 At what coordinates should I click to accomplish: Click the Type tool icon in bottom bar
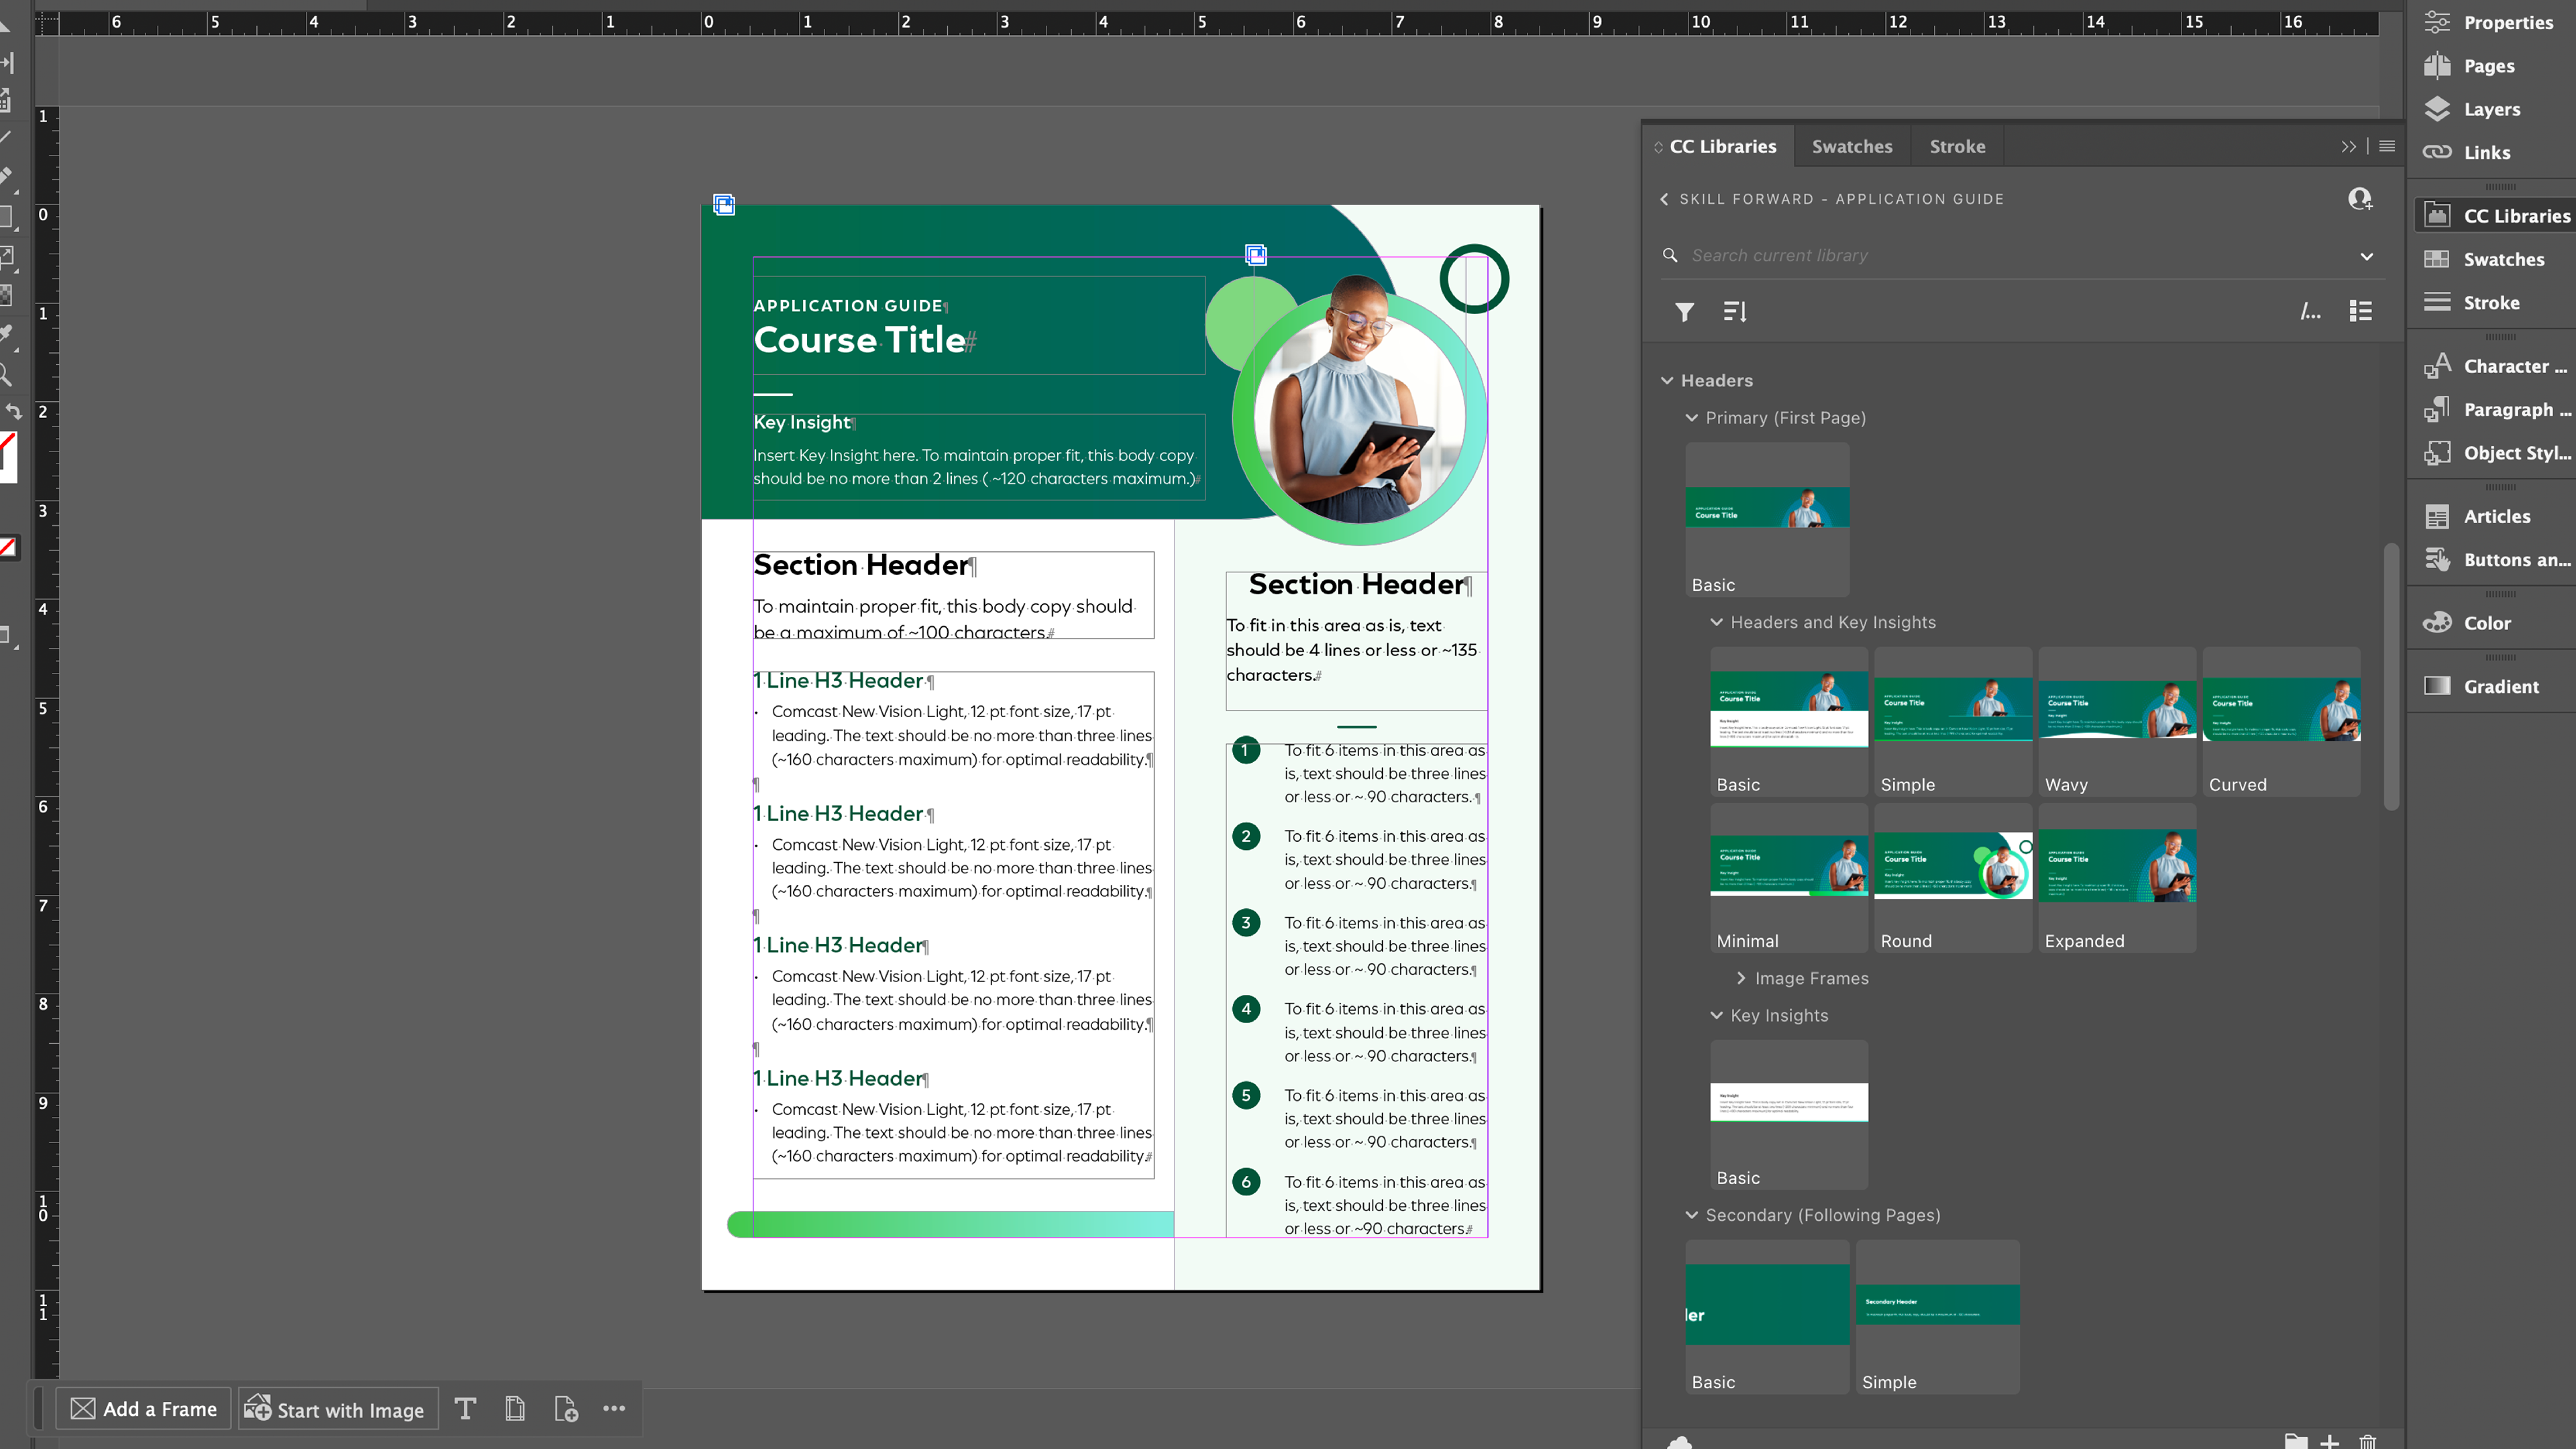[x=465, y=1408]
